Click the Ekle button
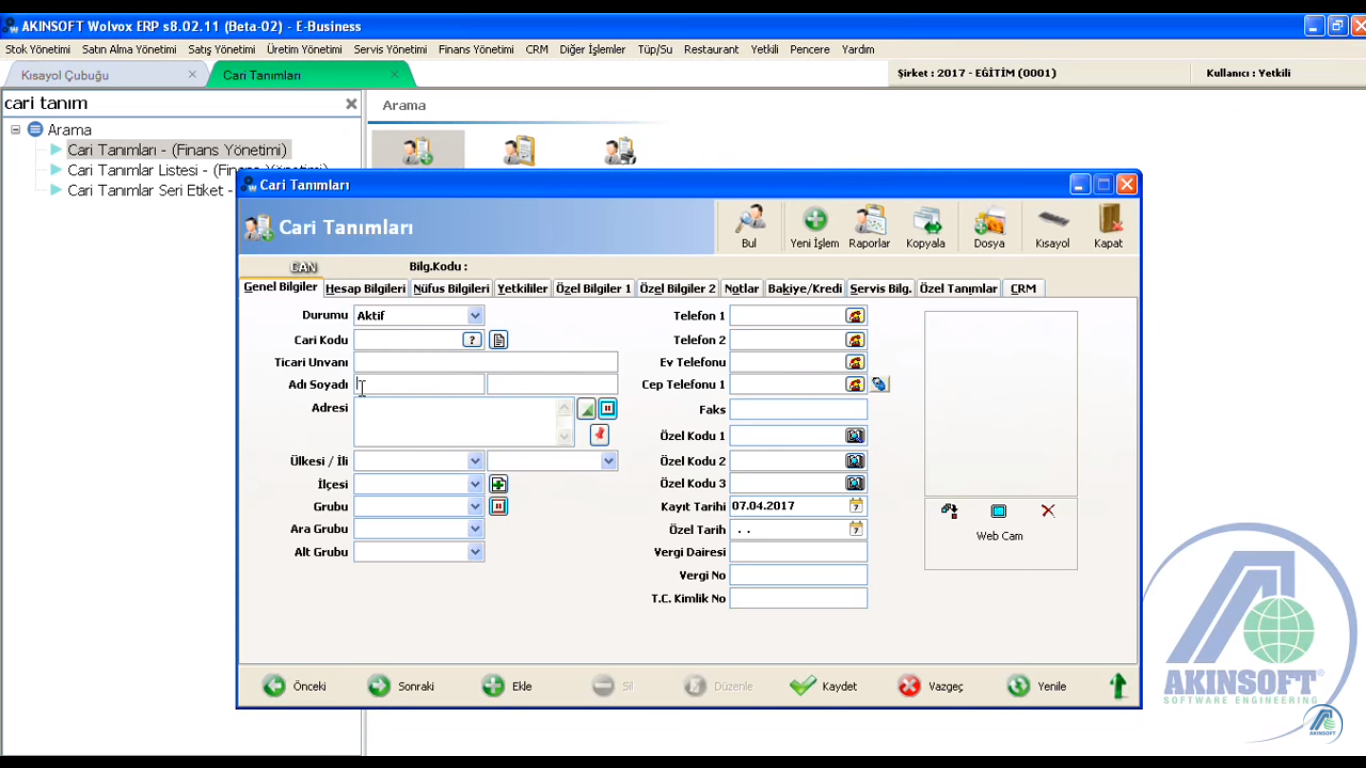This screenshot has height=768, width=1366. (507, 686)
